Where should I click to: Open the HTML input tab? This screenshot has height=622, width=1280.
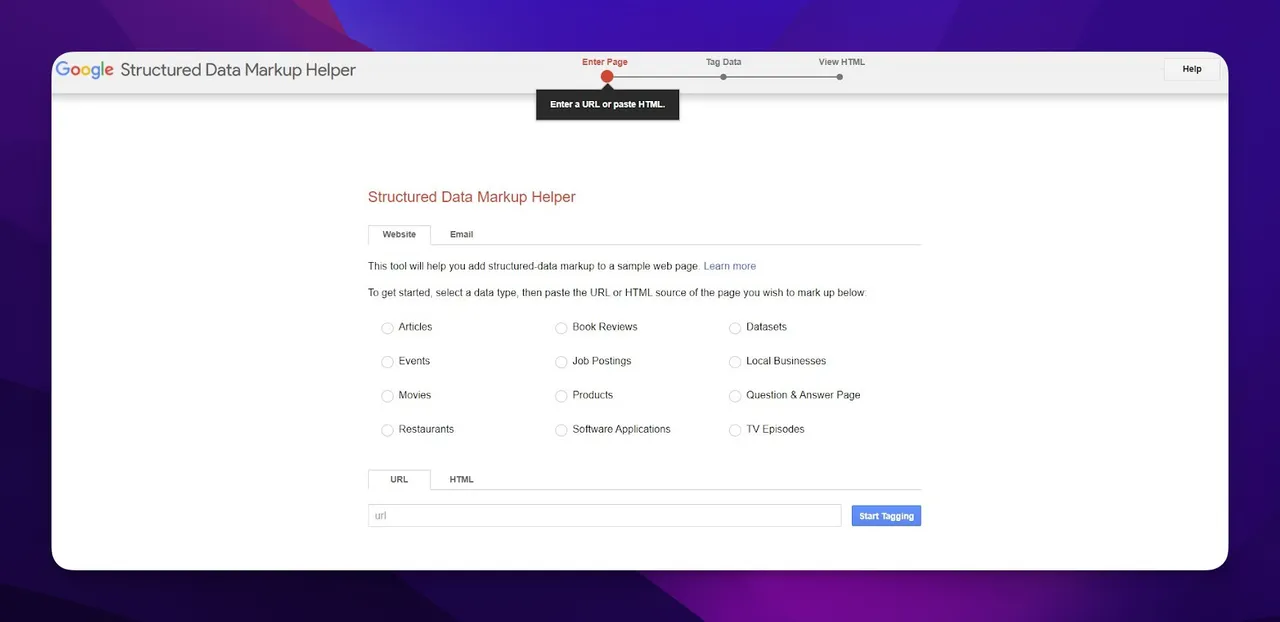point(461,479)
